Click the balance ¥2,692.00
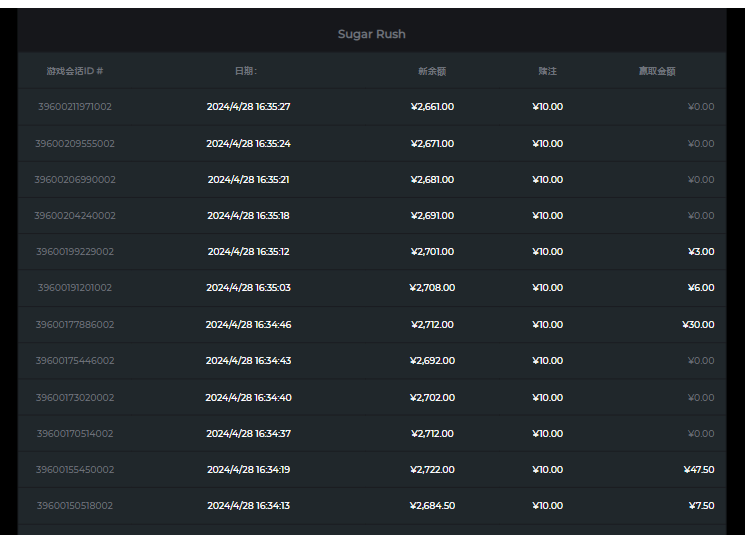This screenshot has height=535, width=745. click(432, 361)
